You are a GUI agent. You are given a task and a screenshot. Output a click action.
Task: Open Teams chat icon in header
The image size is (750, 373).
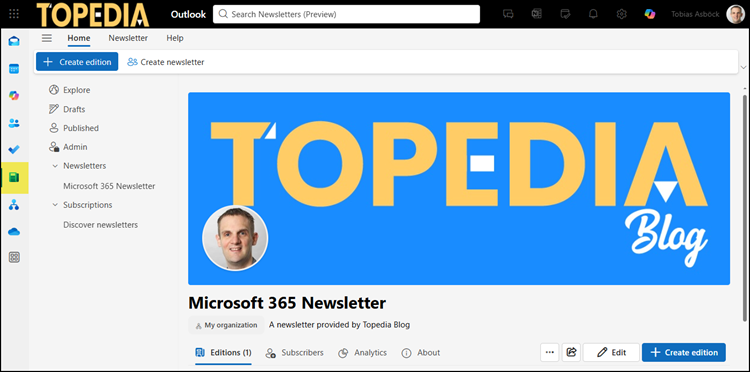pos(508,14)
